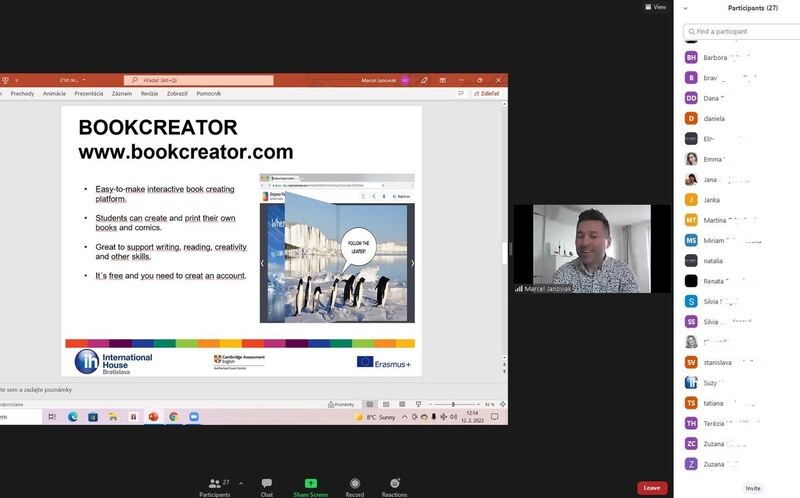Open the PowerPoint comments icon
Screen dimensions: 800x498
pos(461,94)
